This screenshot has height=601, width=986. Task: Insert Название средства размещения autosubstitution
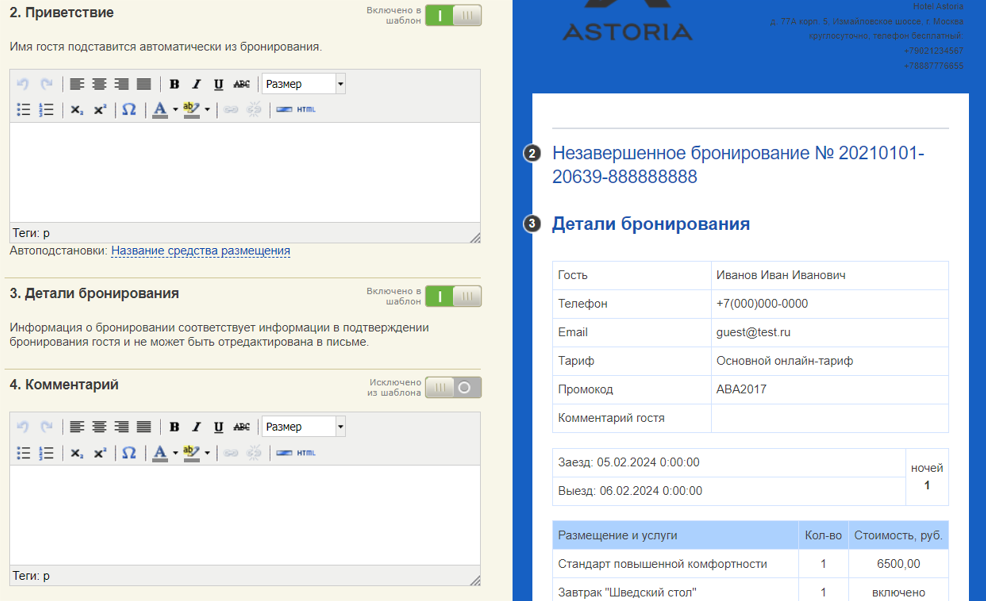click(x=201, y=250)
